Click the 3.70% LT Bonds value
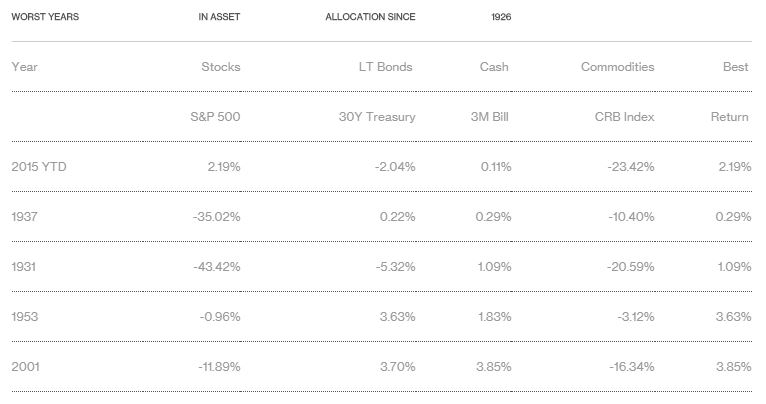The image size is (766, 404). click(x=397, y=367)
